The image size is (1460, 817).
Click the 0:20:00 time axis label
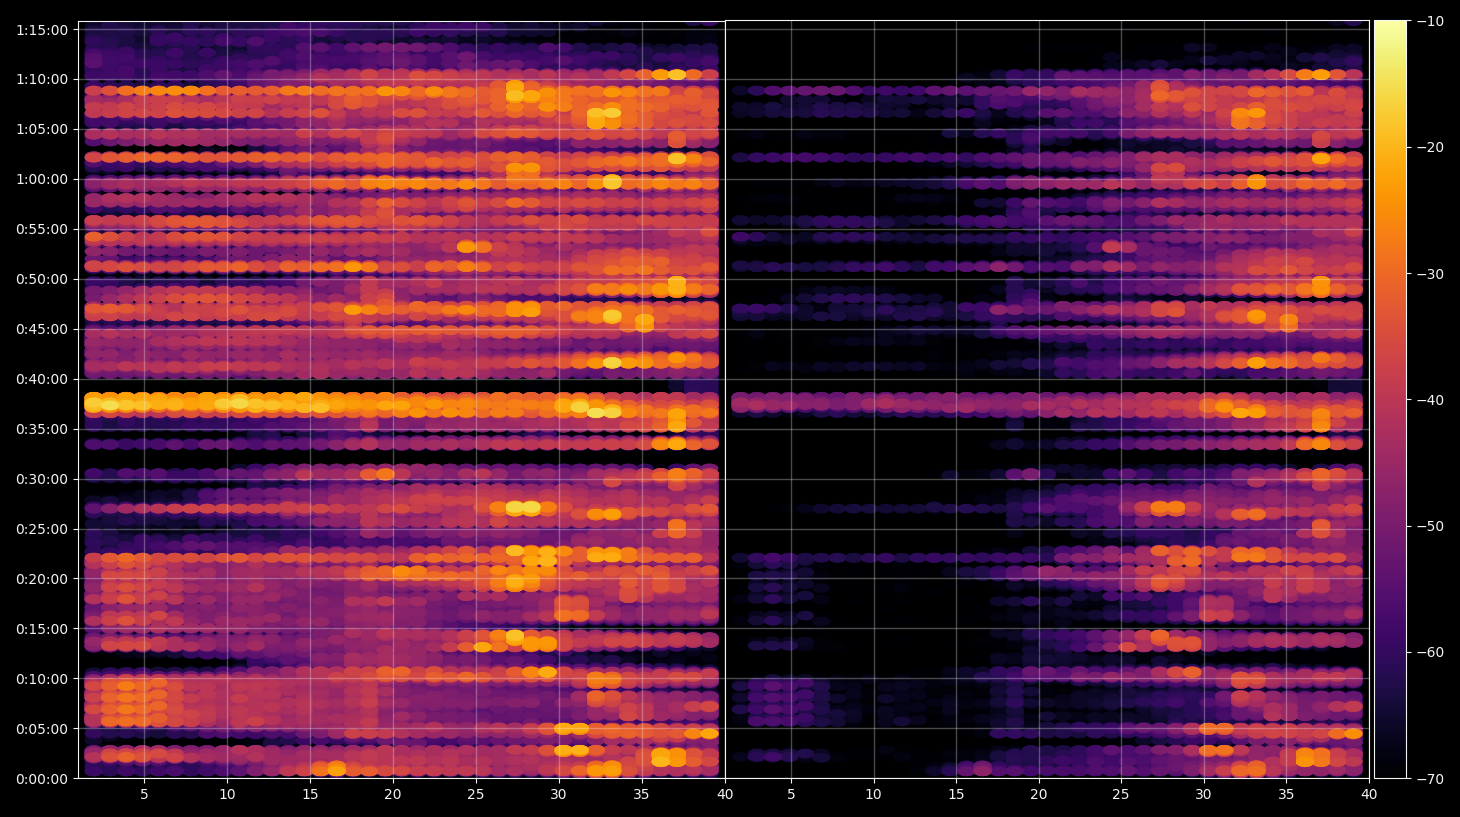(42, 580)
